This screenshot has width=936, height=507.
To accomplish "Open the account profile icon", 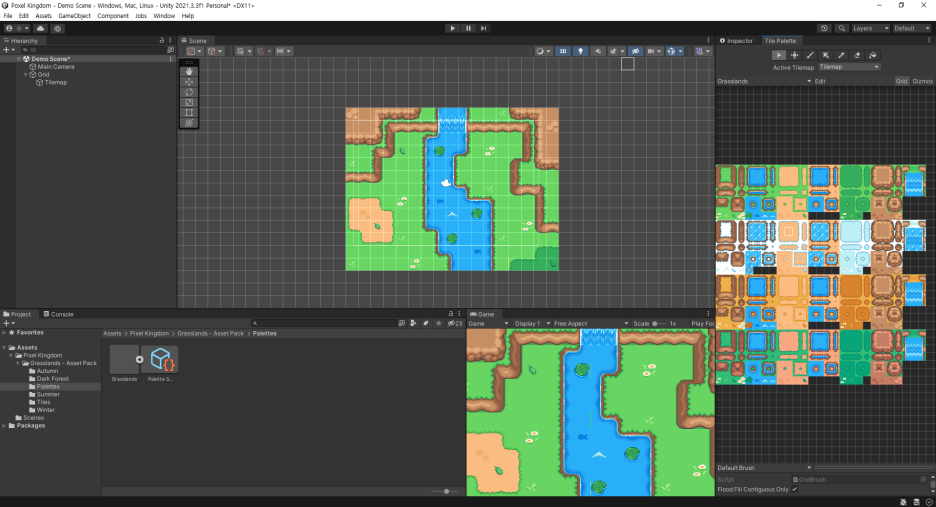I will click(x=9, y=28).
